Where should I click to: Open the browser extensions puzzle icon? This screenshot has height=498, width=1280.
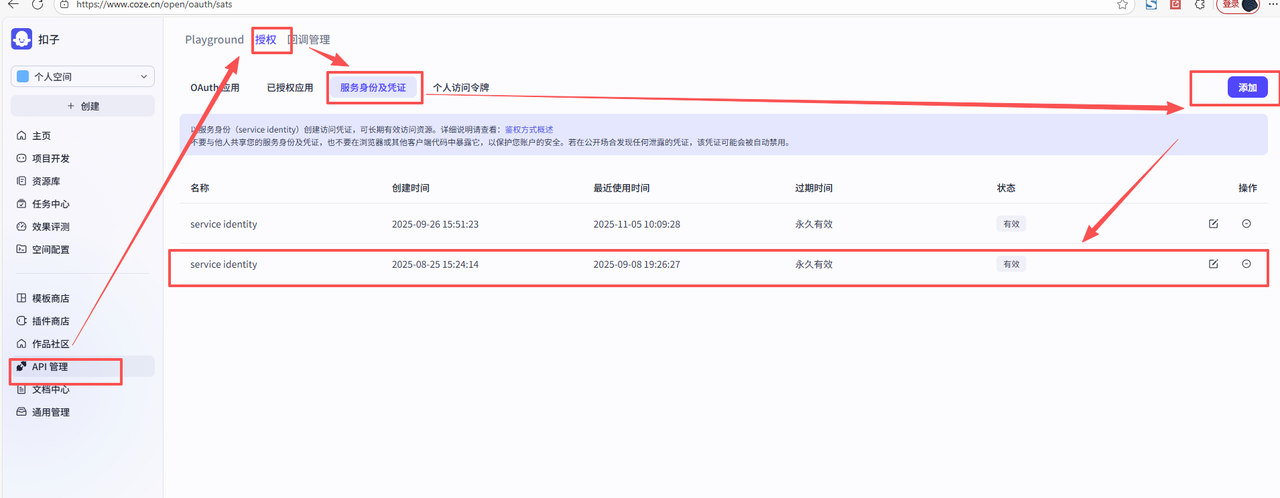pos(1200,5)
